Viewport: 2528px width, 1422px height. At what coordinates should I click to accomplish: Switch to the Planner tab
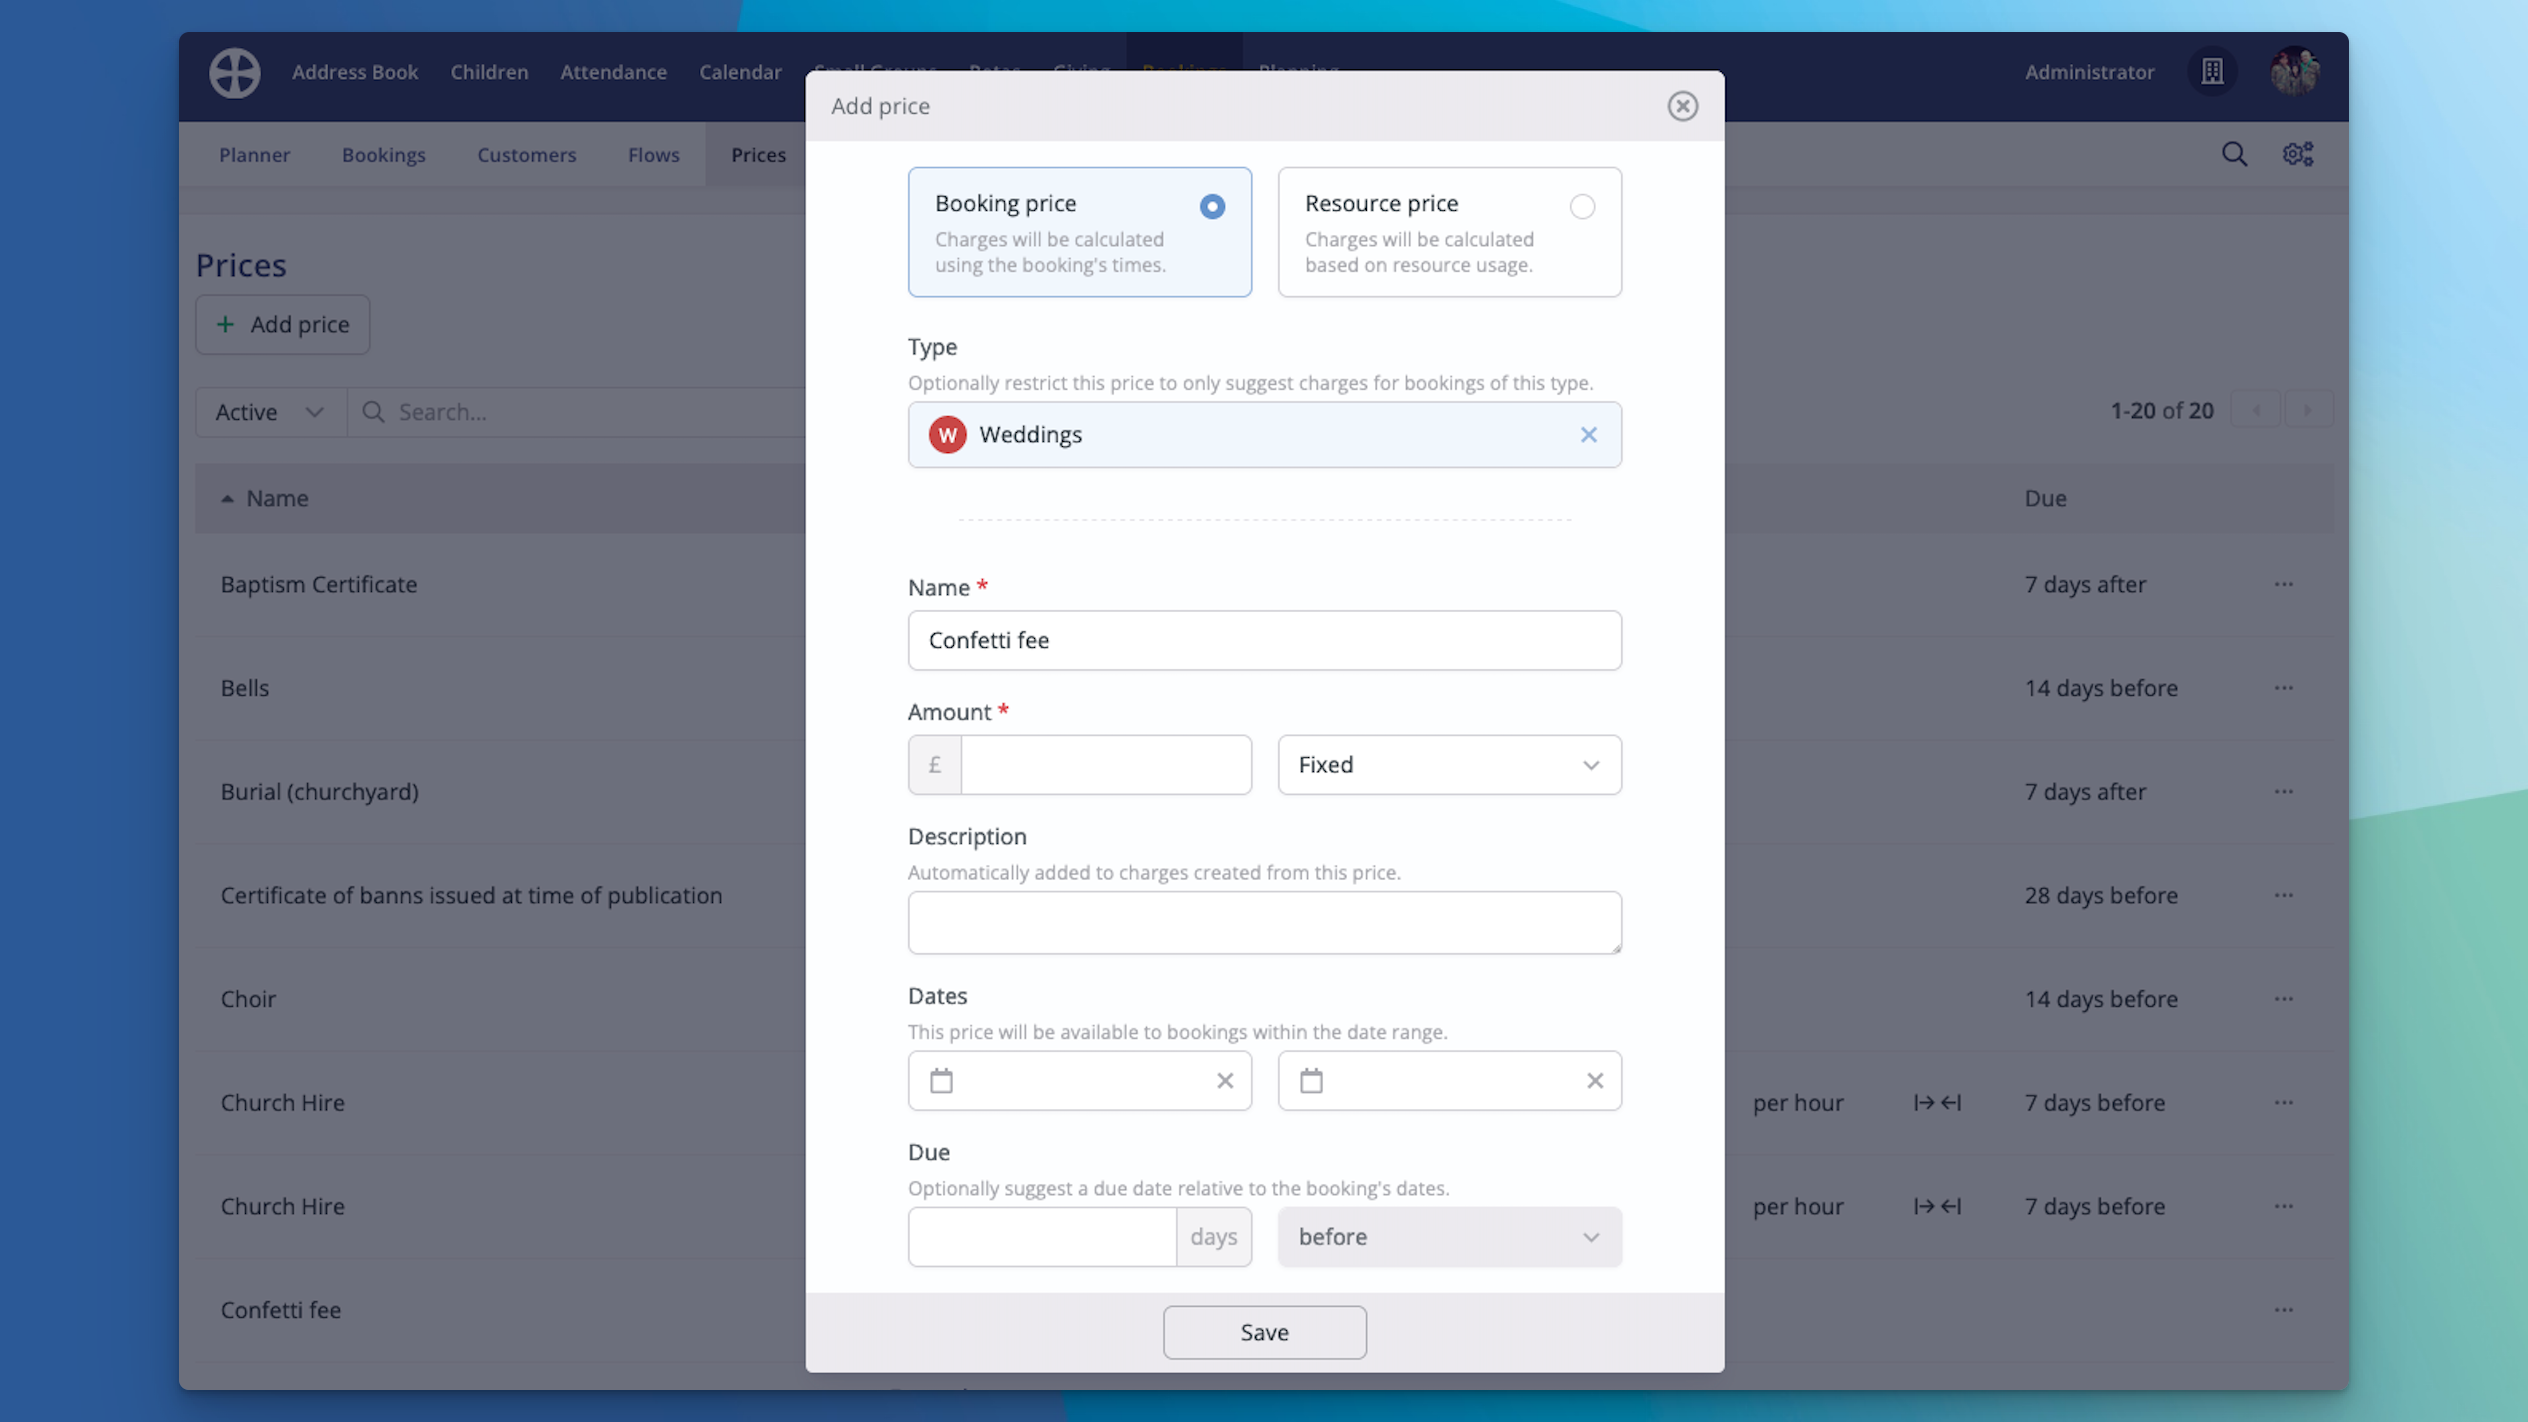(x=254, y=155)
